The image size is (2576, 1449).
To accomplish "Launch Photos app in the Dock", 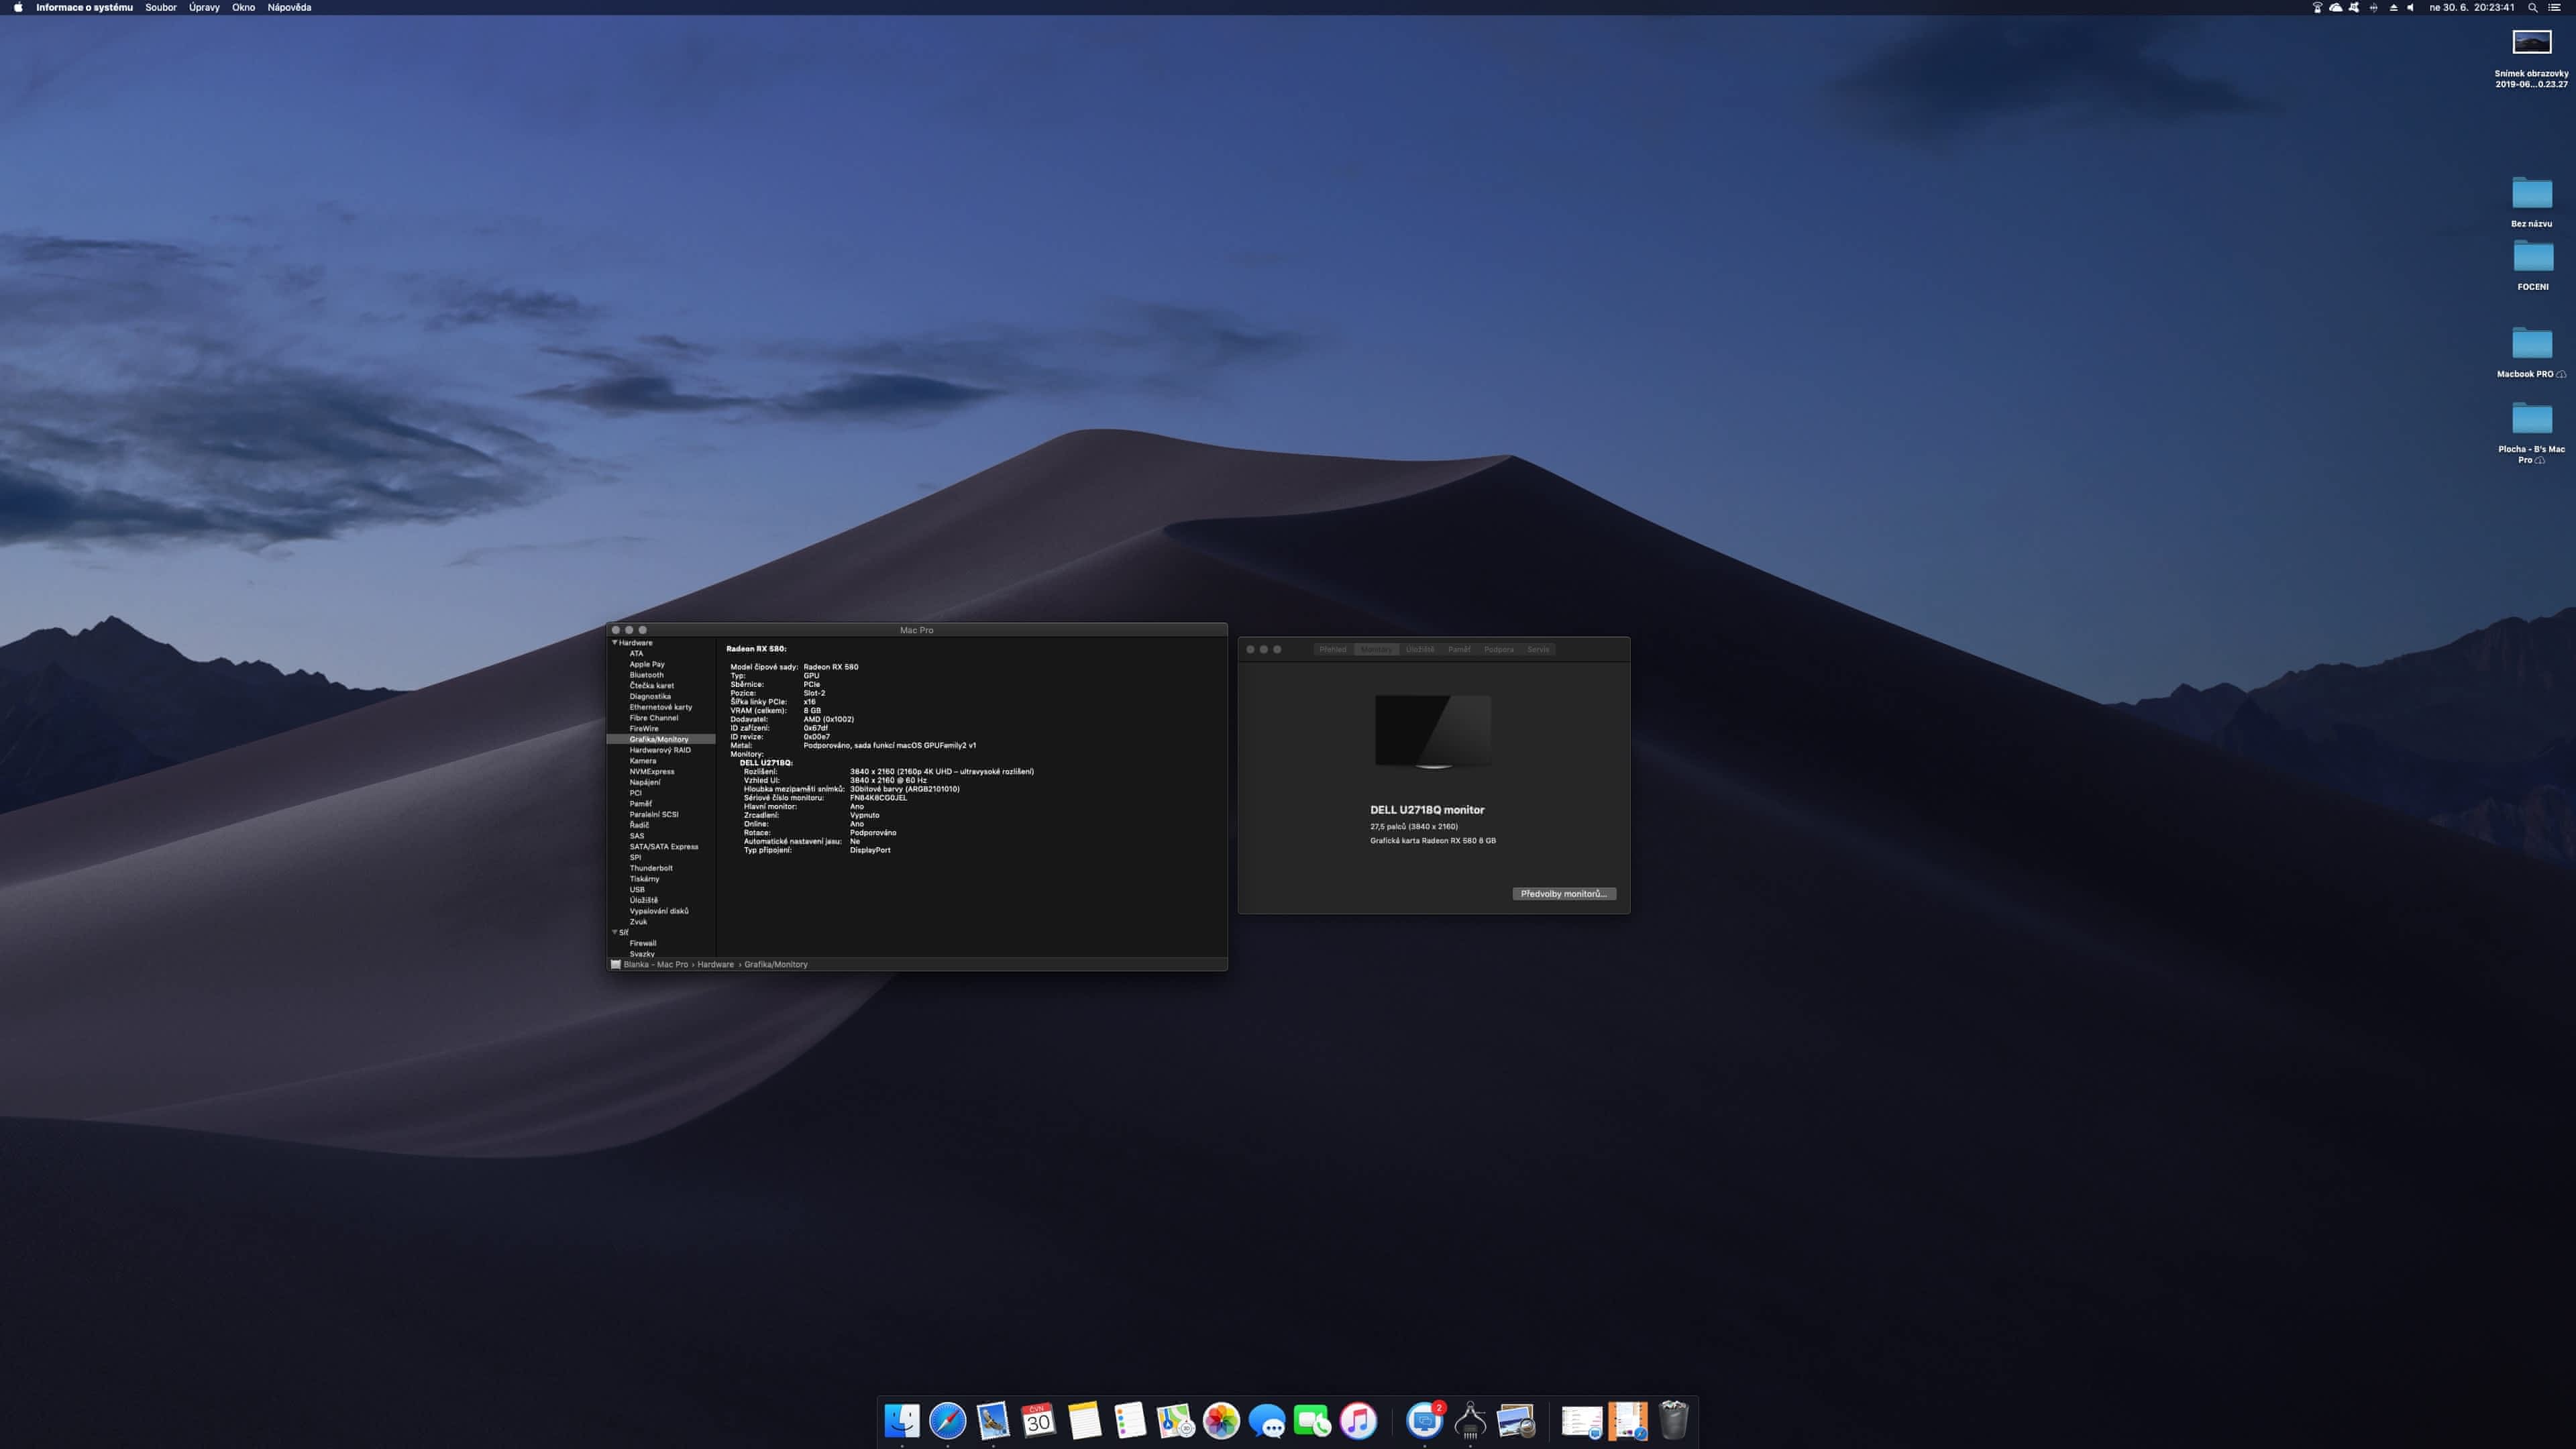I will coord(1221,1420).
